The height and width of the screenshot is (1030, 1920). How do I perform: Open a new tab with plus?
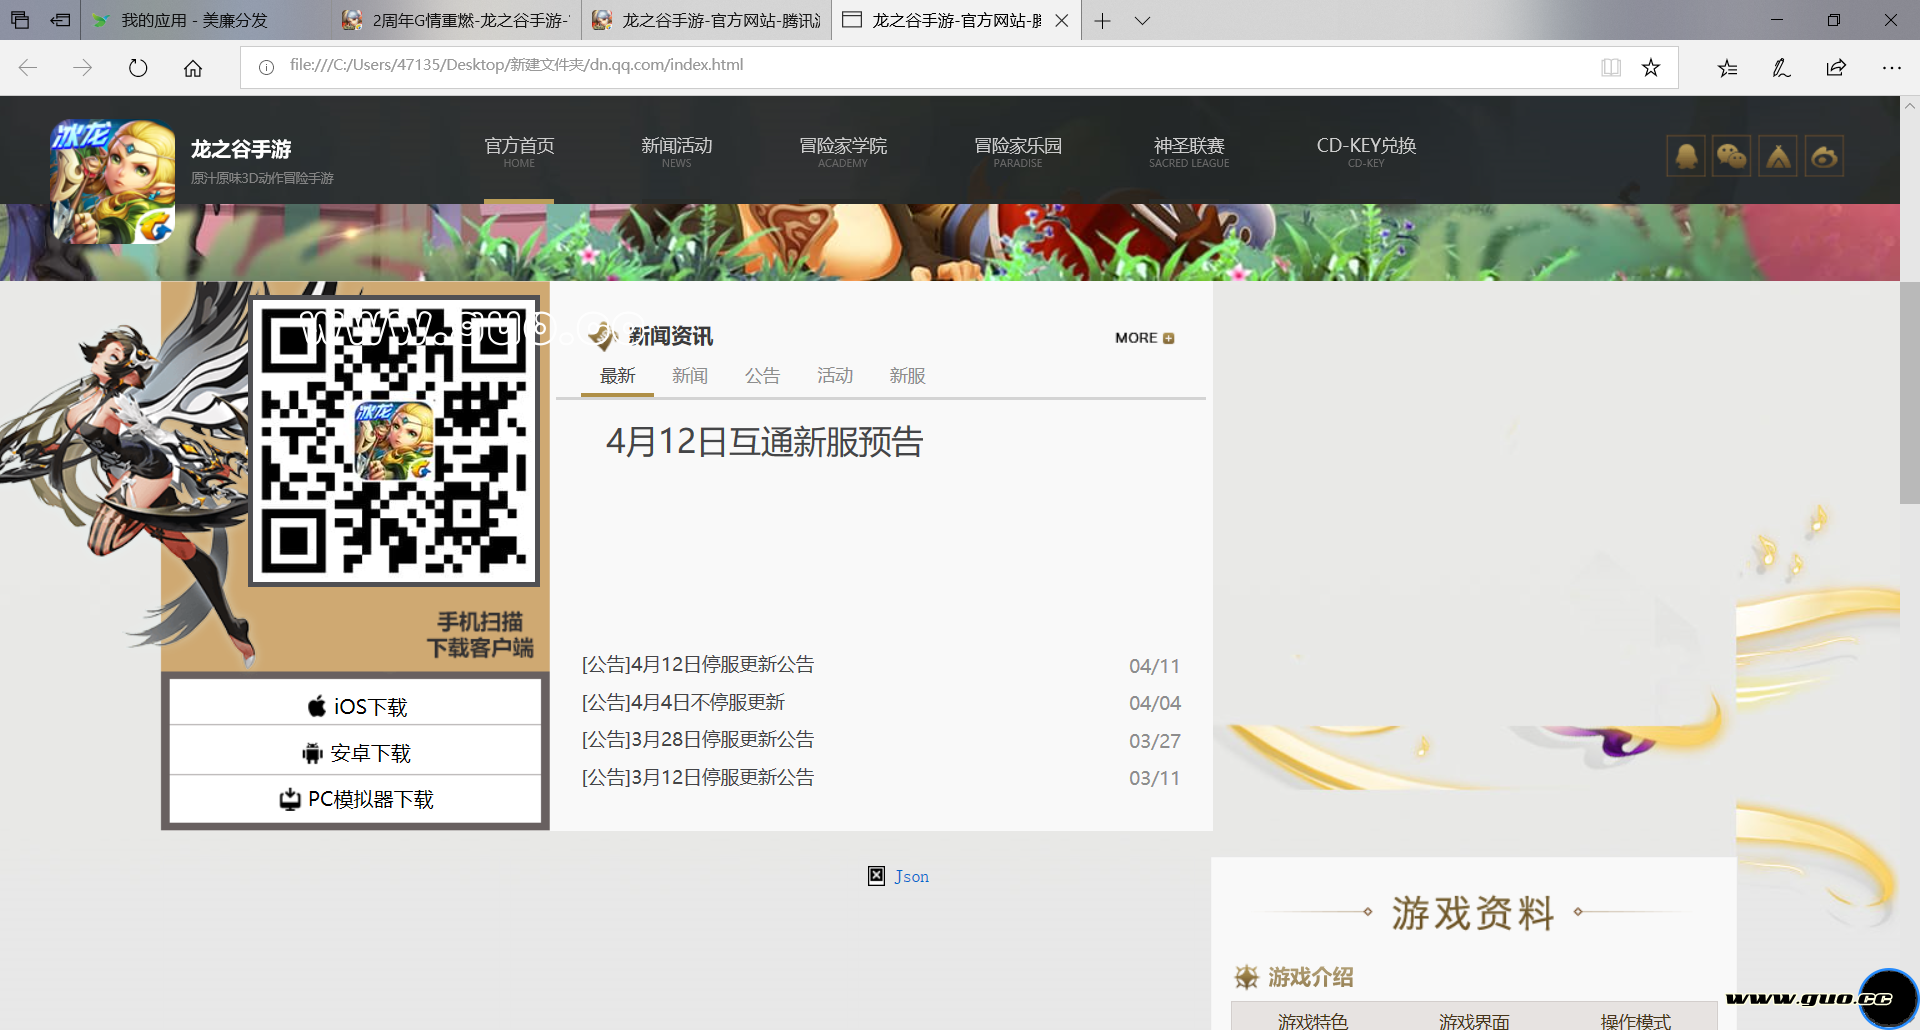coord(1102,20)
